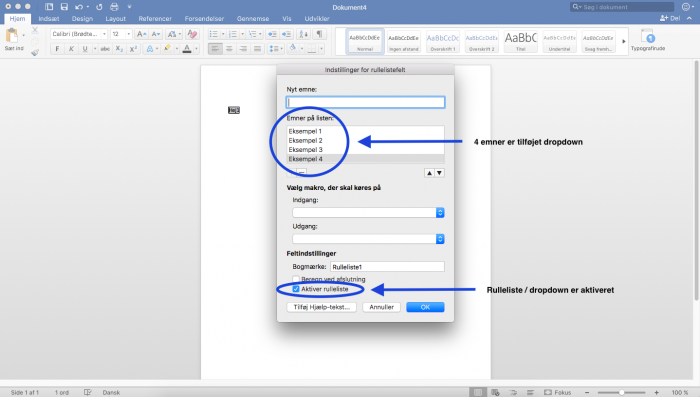Viewport: 700px width, 397px height.
Task: Click the Undo arrow icon
Action: (x=79, y=7)
